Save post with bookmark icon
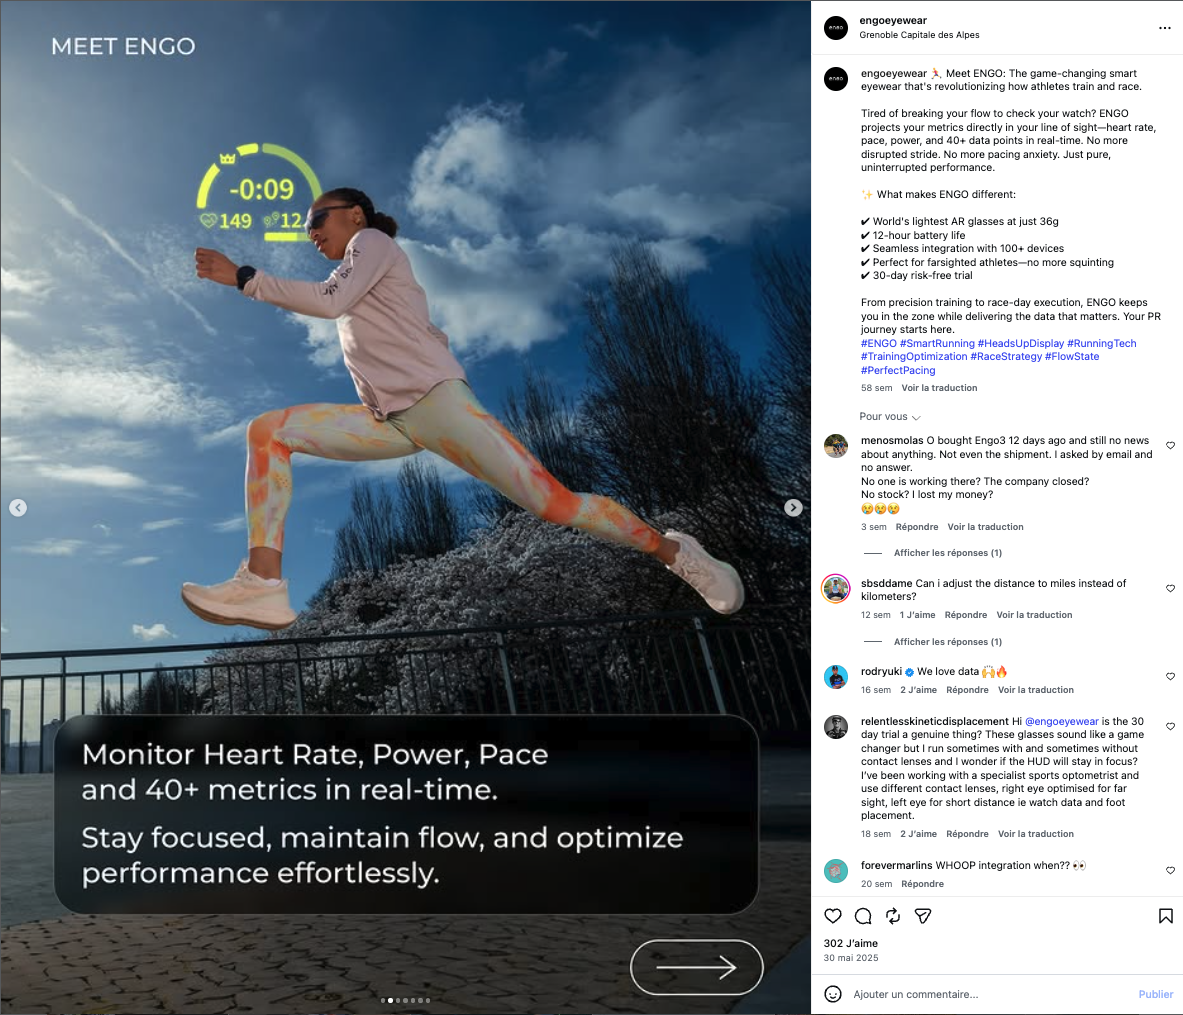 tap(1166, 915)
